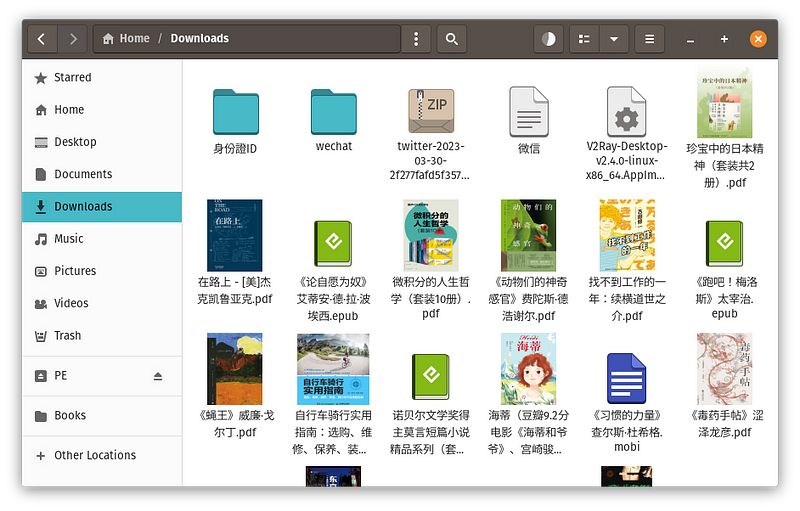Image resolution: width=800 pixels, height=511 pixels.
Task: Eject the PE drive
Action: point(158,376)
